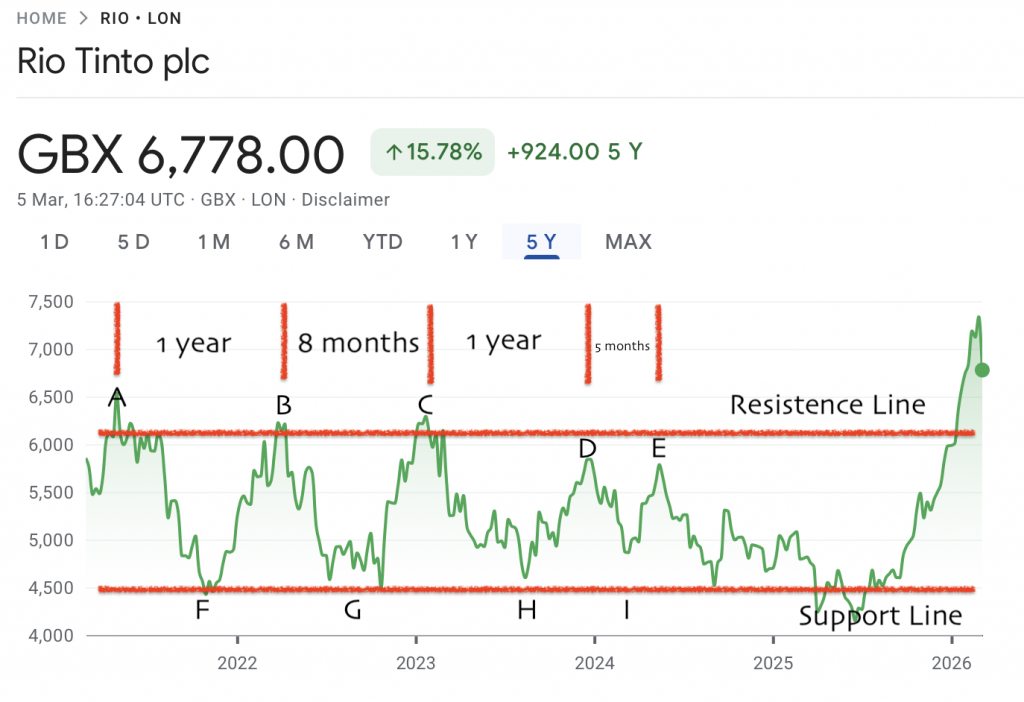Open the 6M chart view
Screen dimensions: 1024x702
pos(296,242)
